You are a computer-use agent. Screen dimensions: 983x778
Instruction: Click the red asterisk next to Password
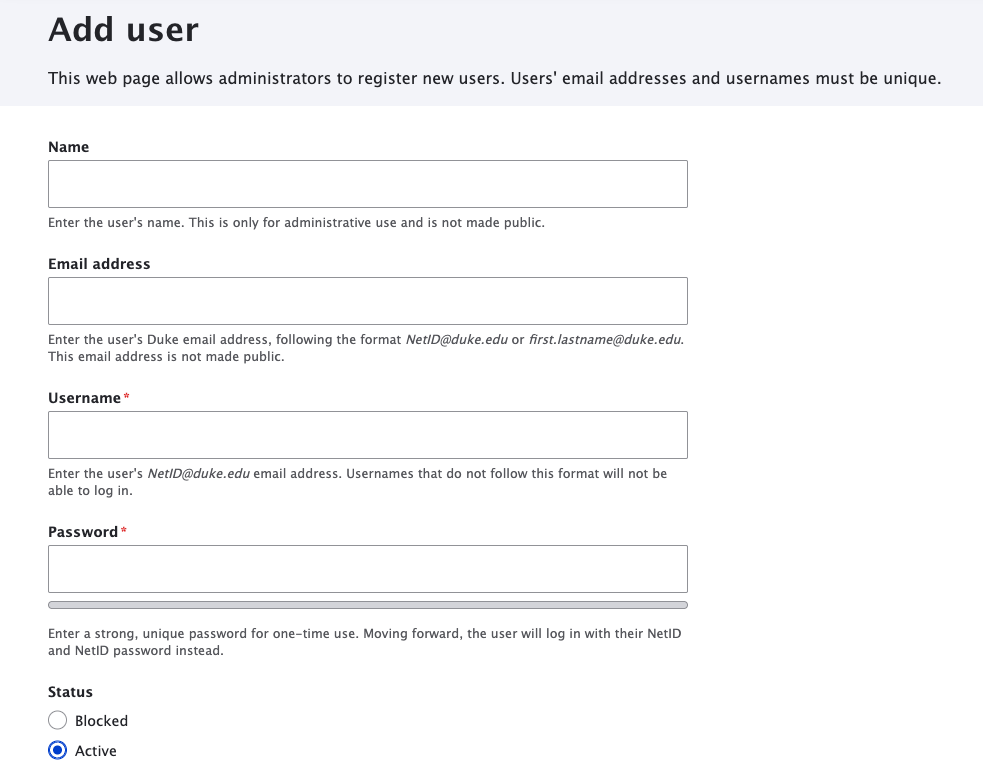coord(122,529)
